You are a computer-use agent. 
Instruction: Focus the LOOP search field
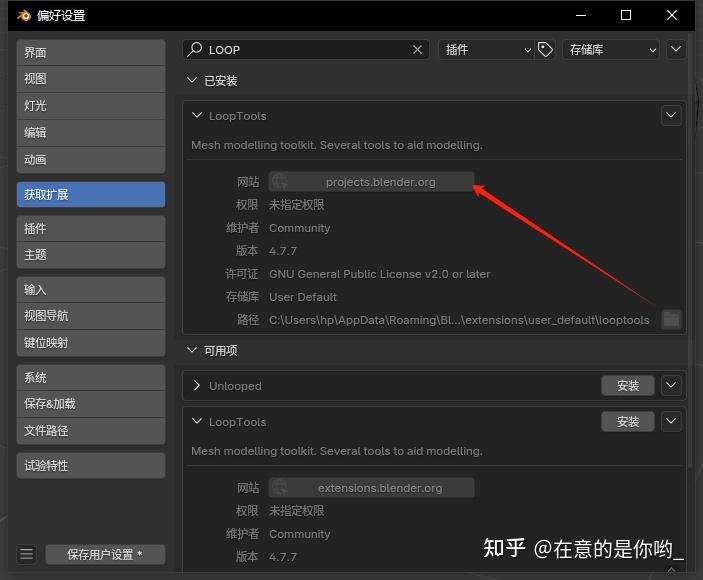306,49
